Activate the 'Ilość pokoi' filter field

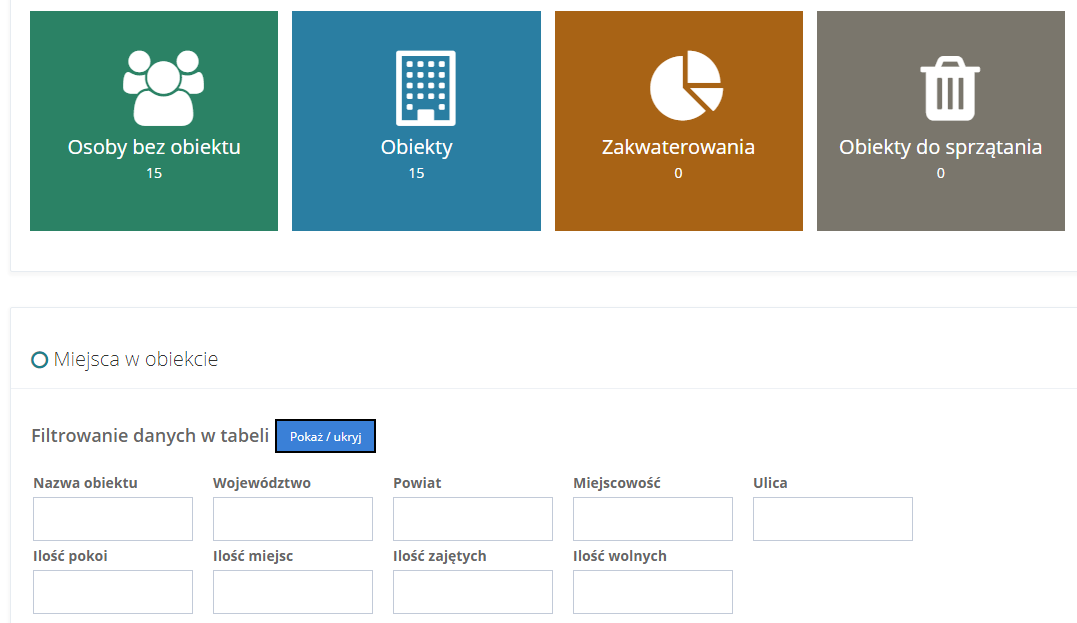[113, 592]
